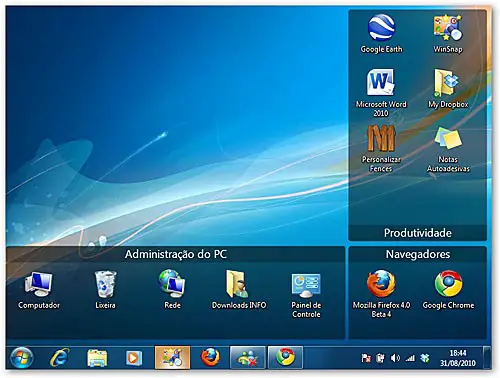
Task: Select the WinSnap desktop icon
Action: coord(448,33)
